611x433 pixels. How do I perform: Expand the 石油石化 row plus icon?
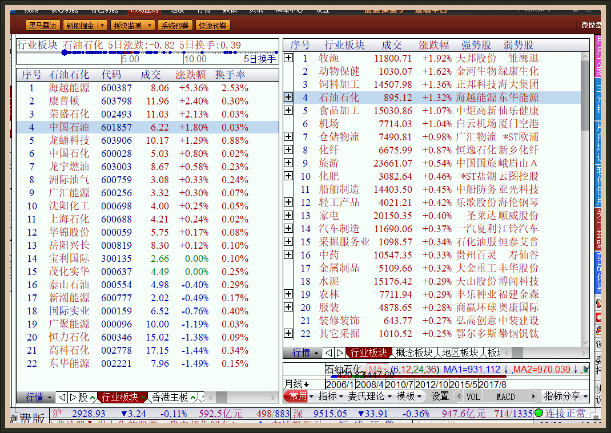[288, 97]
